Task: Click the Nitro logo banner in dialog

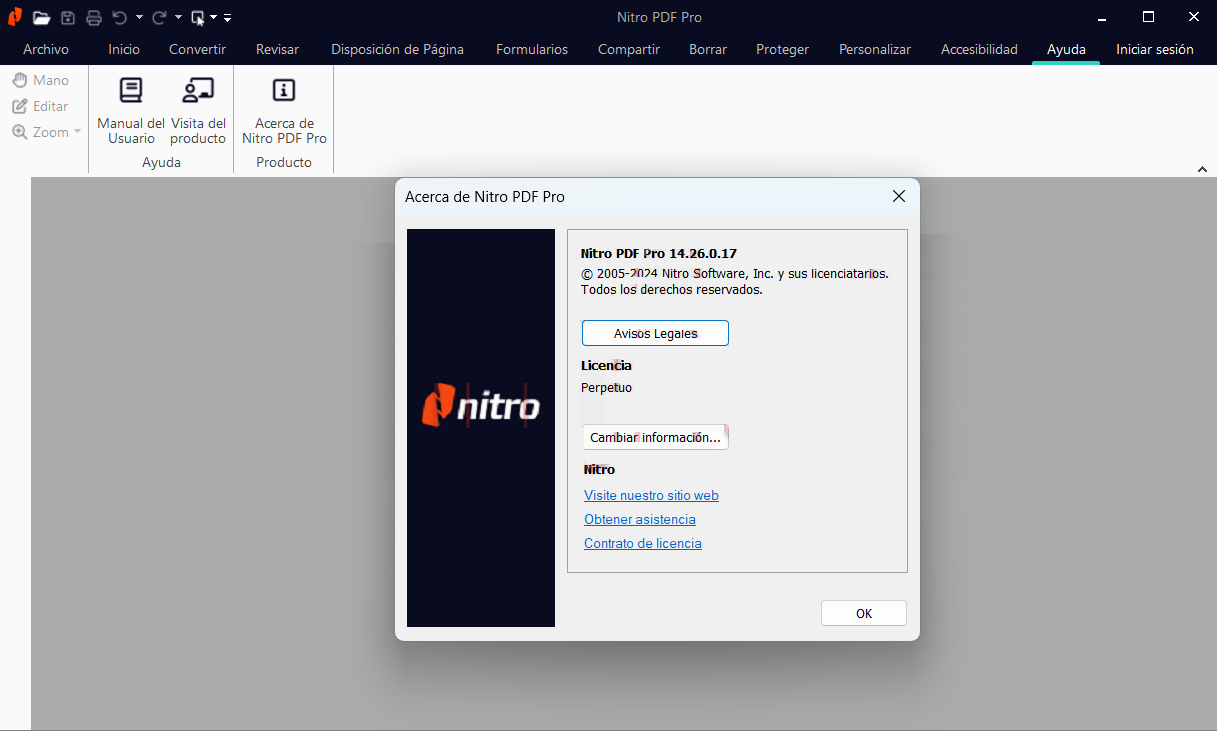Action: pyautogui.click(x=481, y=428)
